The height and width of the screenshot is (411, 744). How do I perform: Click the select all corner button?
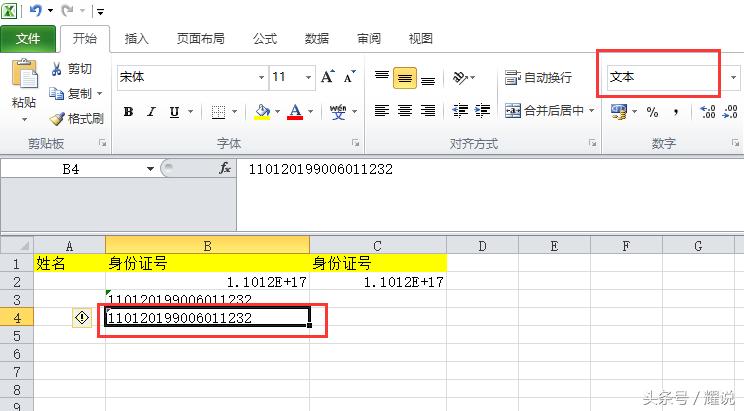tap(17, 246)
